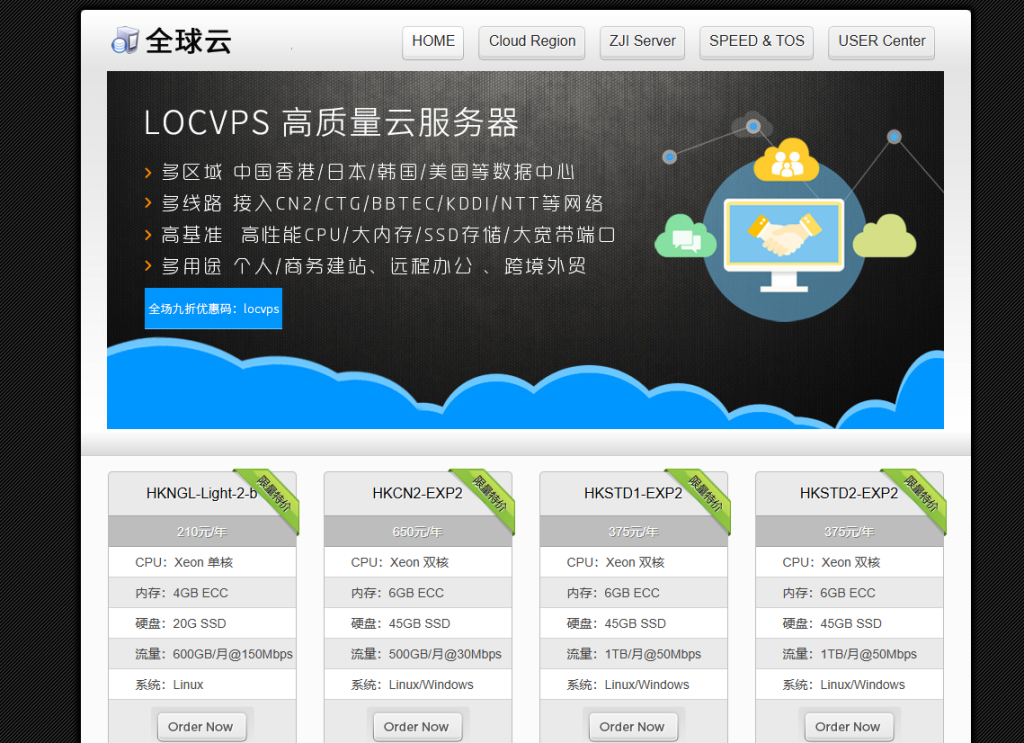Screen dimensions: 1024x743
Task: Click the 210元/年 price bar
Action: 202,532
